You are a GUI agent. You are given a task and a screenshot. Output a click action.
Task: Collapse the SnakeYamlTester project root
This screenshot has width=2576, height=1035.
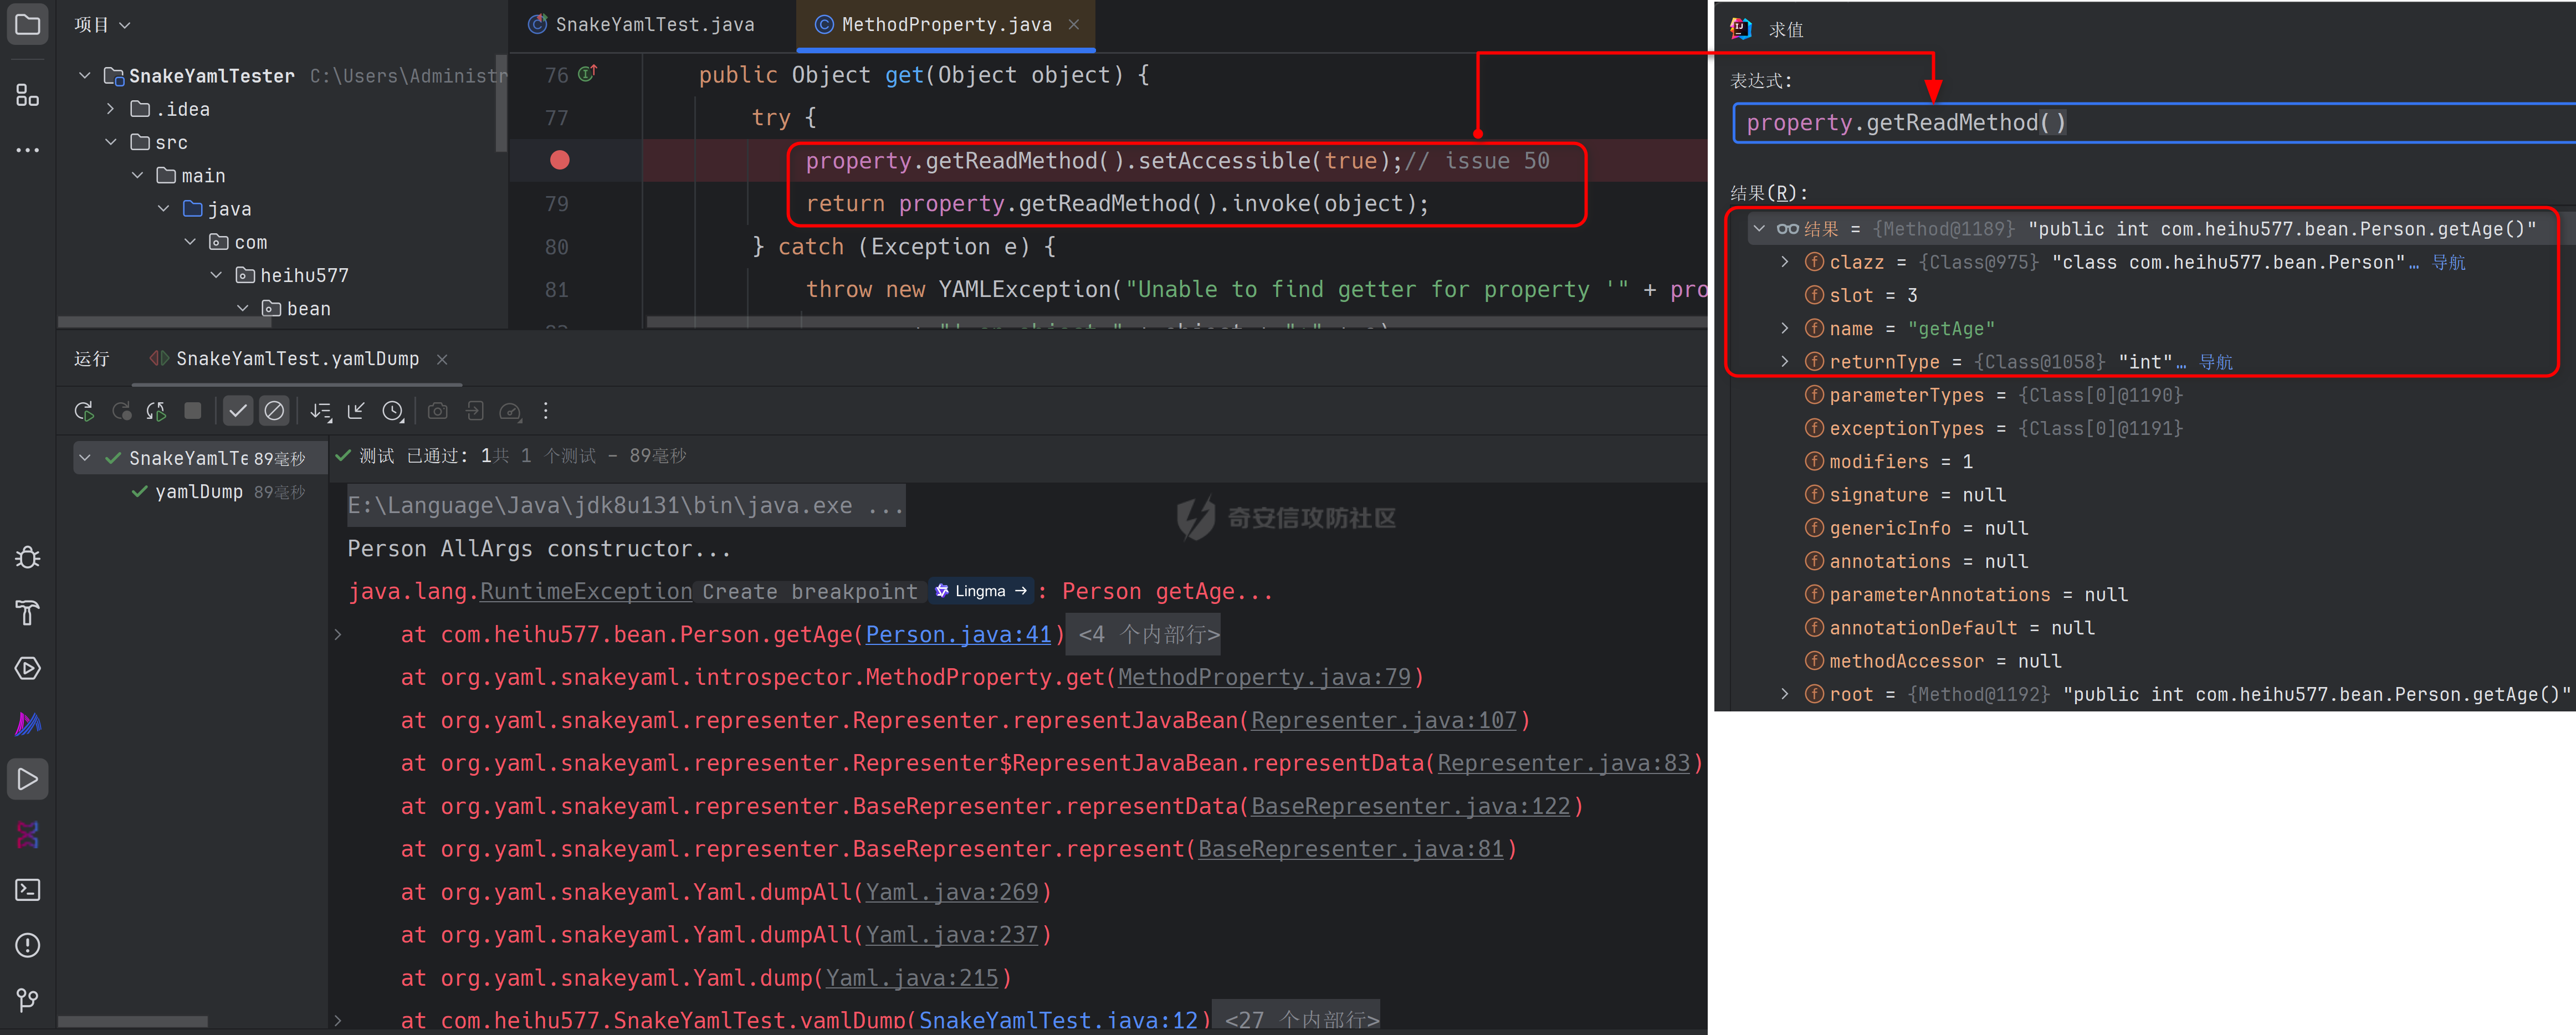point(85,76)
